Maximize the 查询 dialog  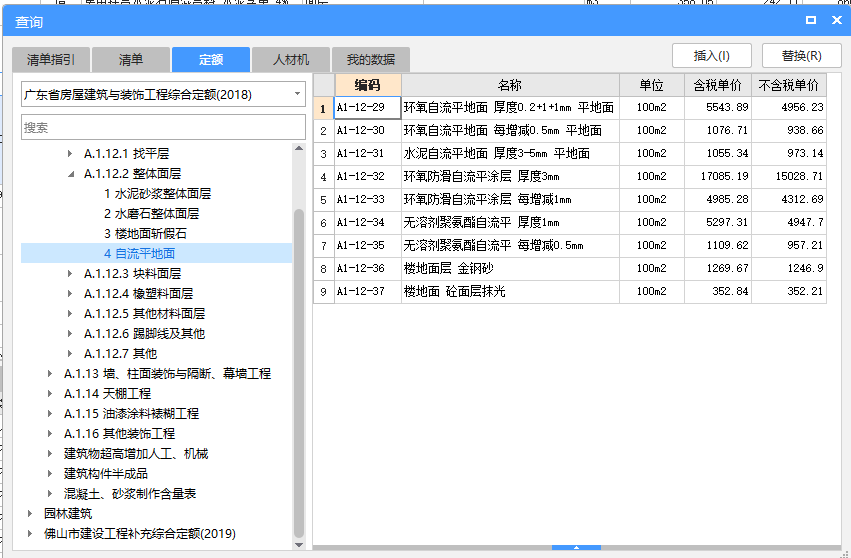tap(811, 20)
